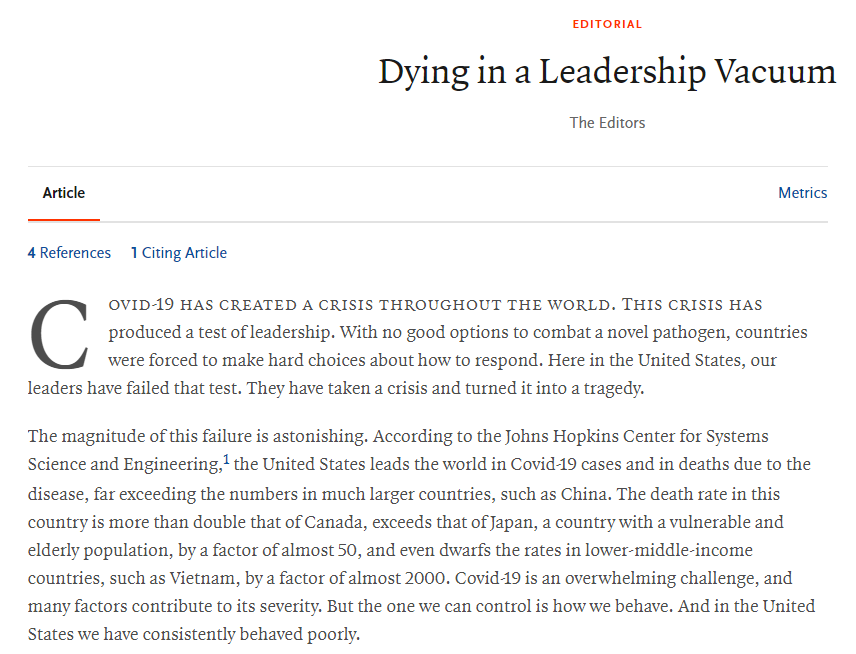Select the Article tab

coord(64,193)
